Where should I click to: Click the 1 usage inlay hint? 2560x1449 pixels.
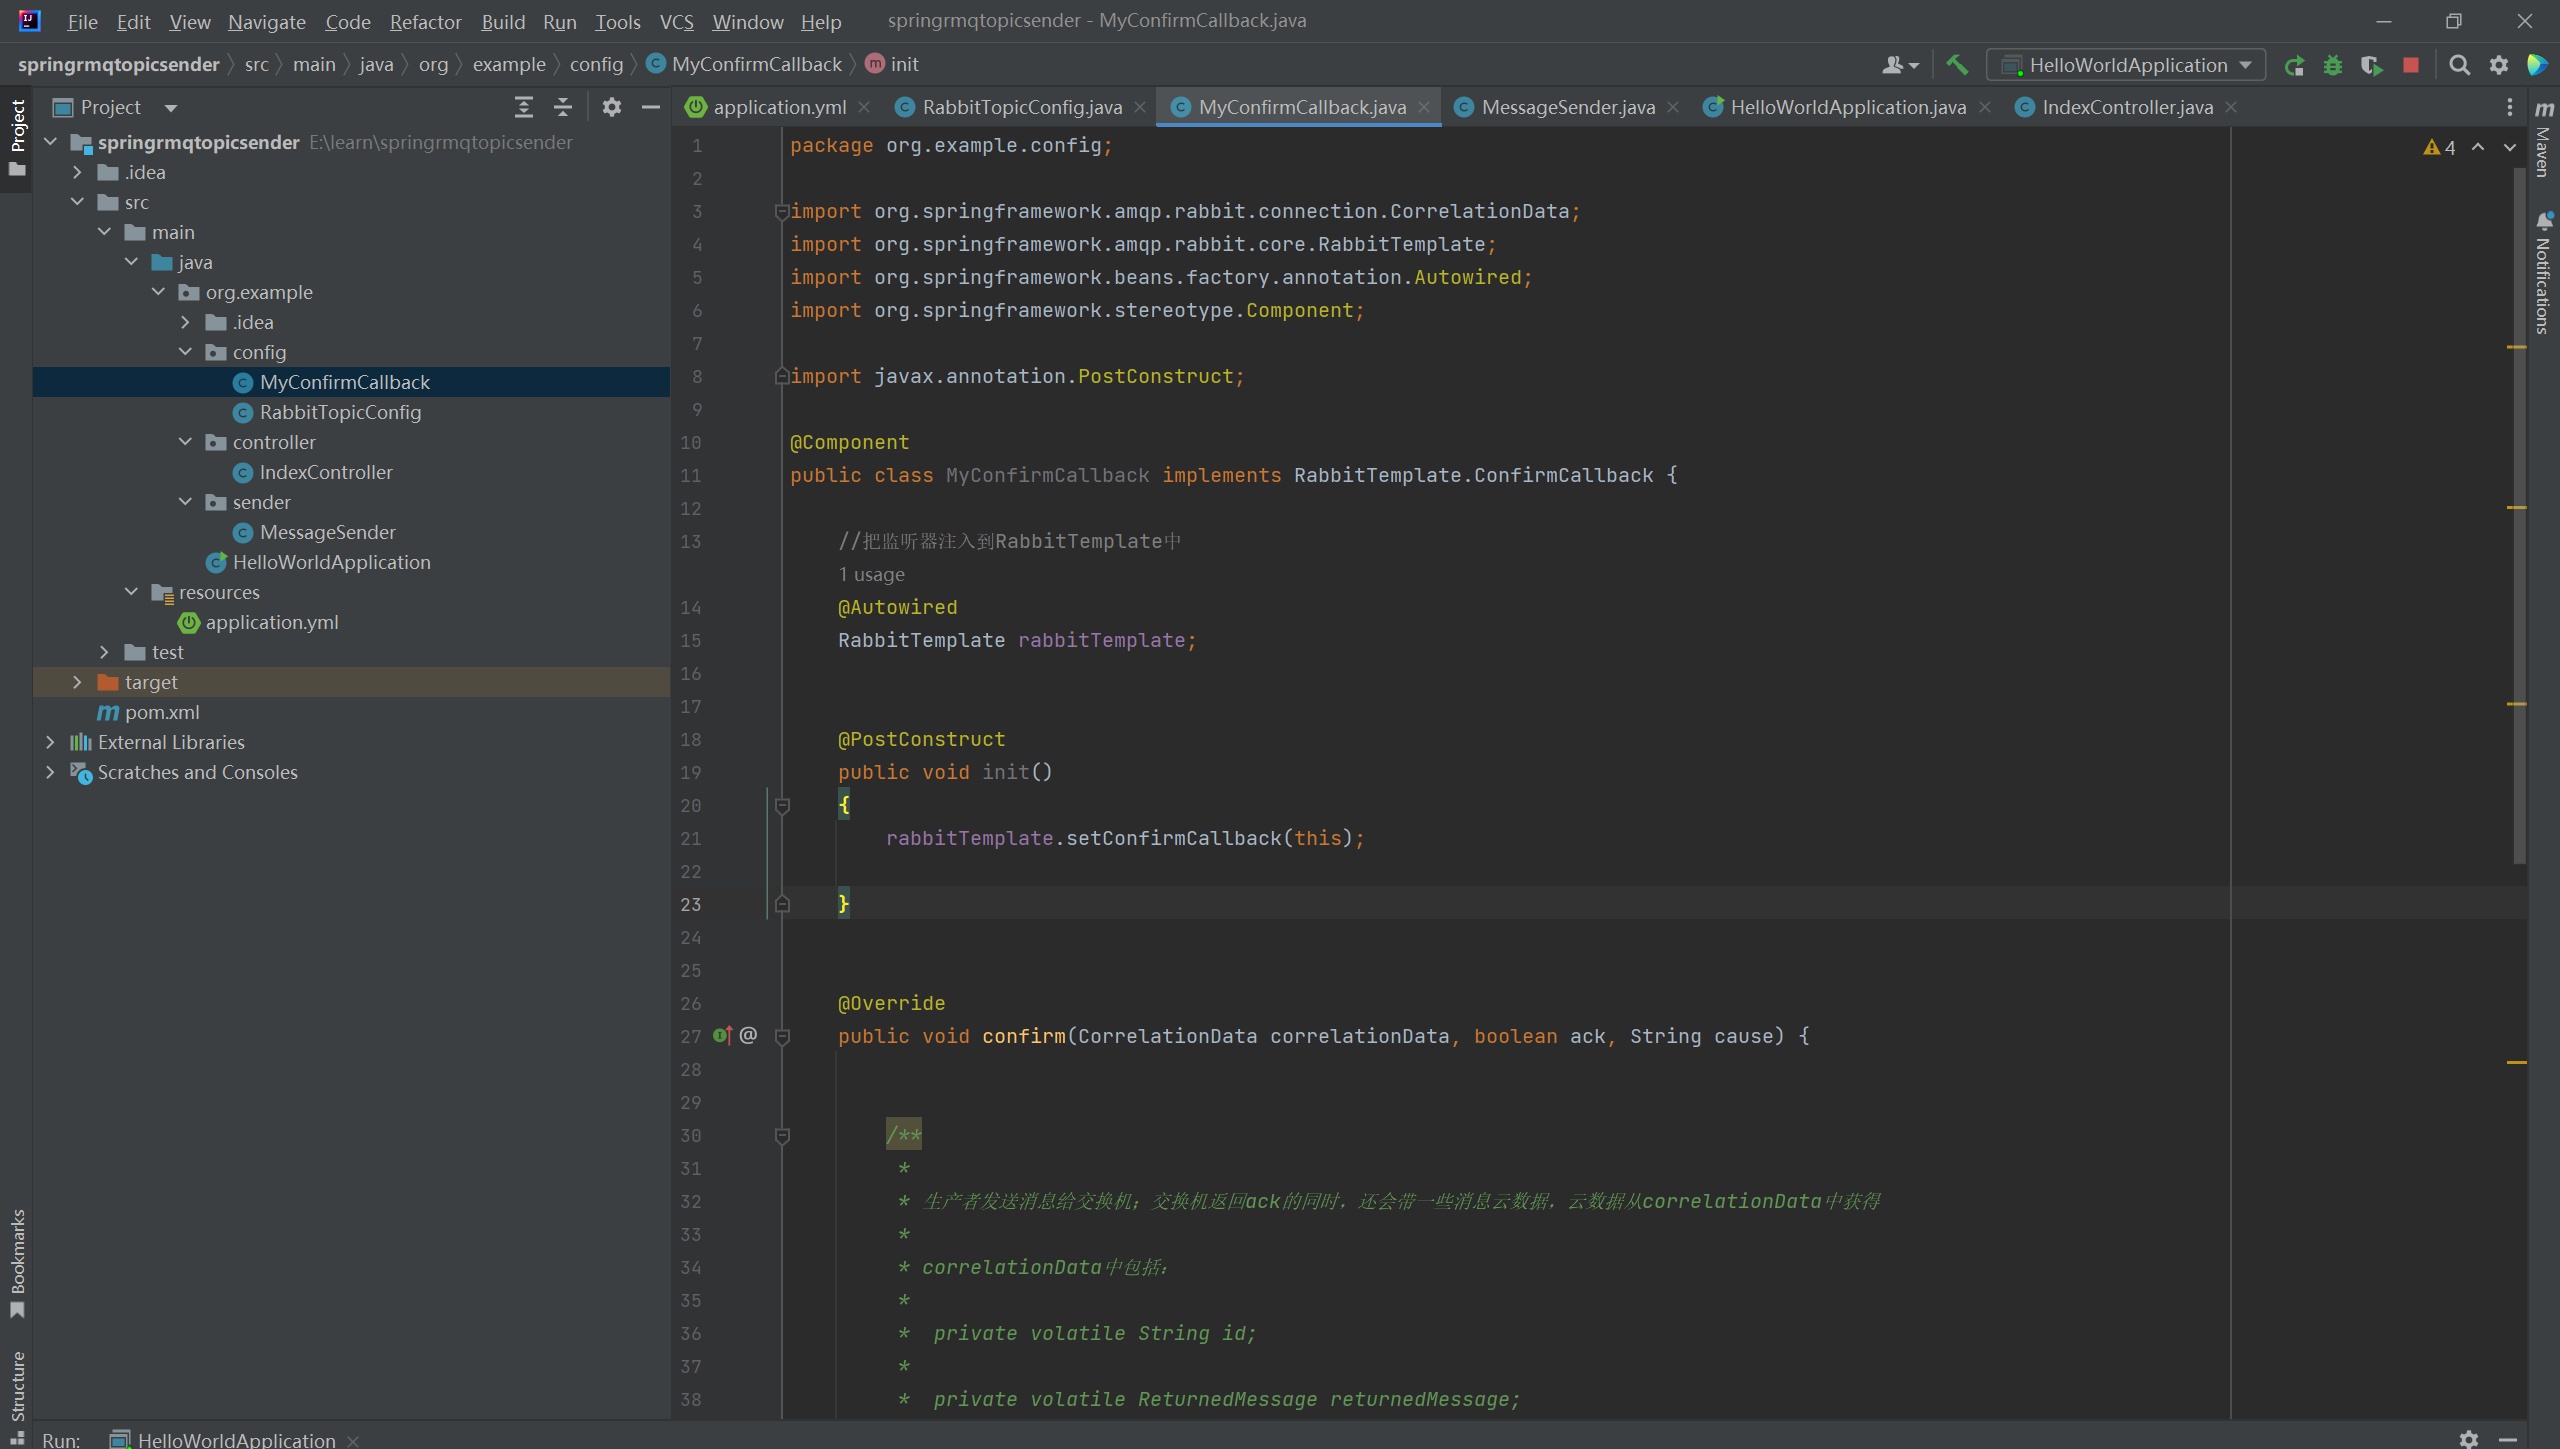(x=871, y=574)
